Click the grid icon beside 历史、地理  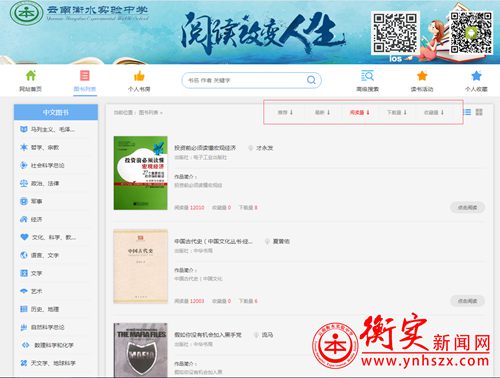click(23, 309)
